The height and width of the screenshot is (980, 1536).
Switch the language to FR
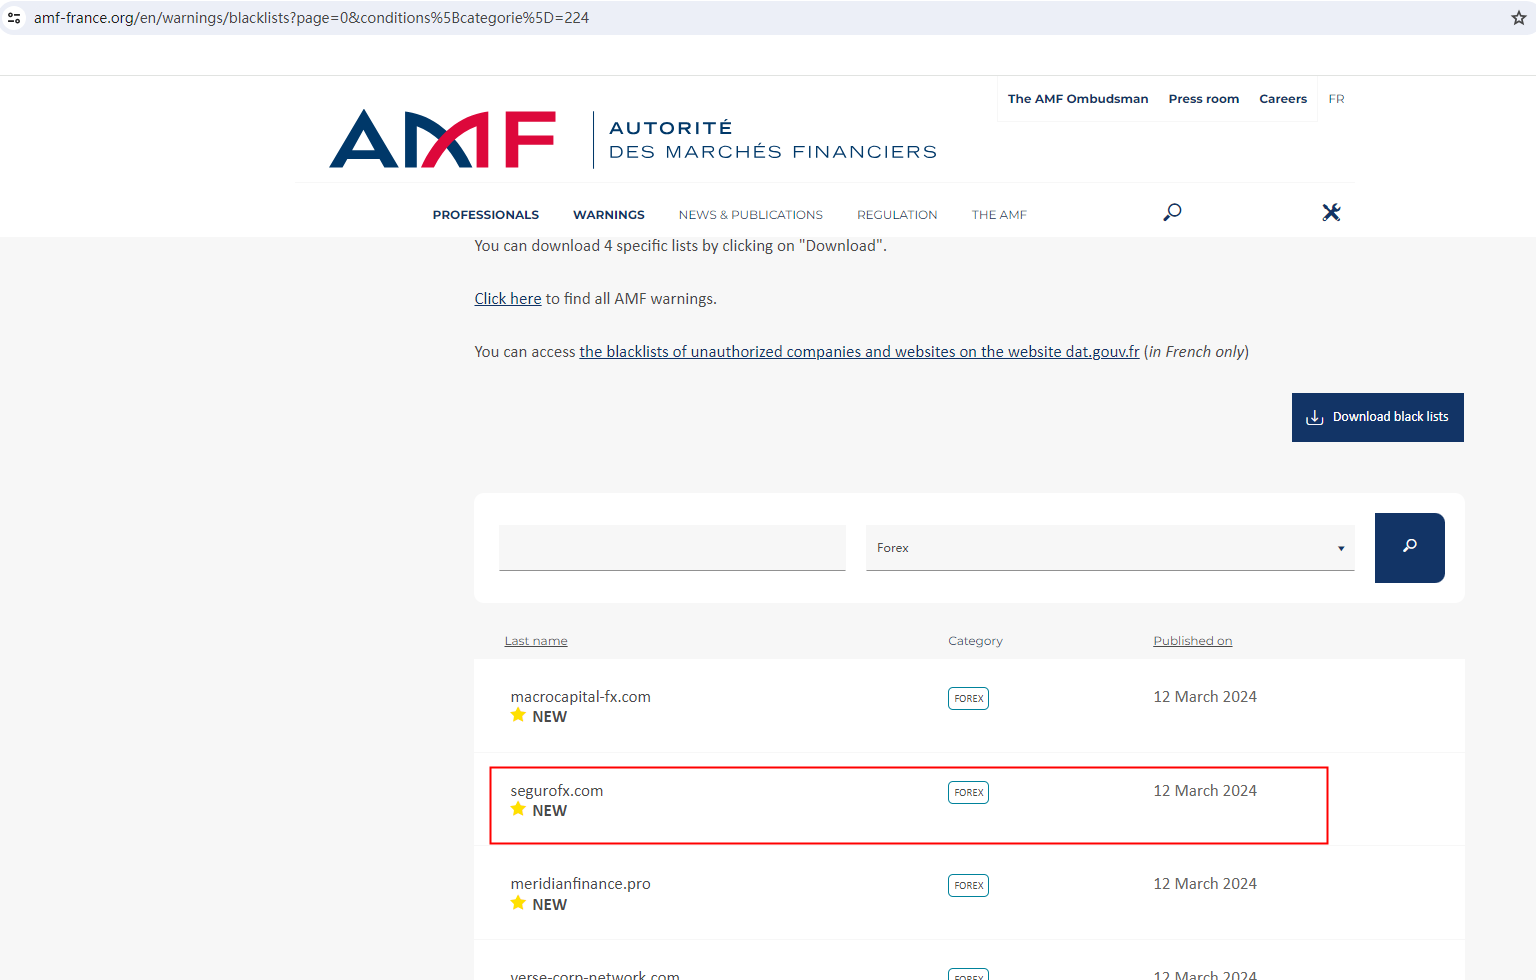pyautogui.click(x=1336, y=99)
